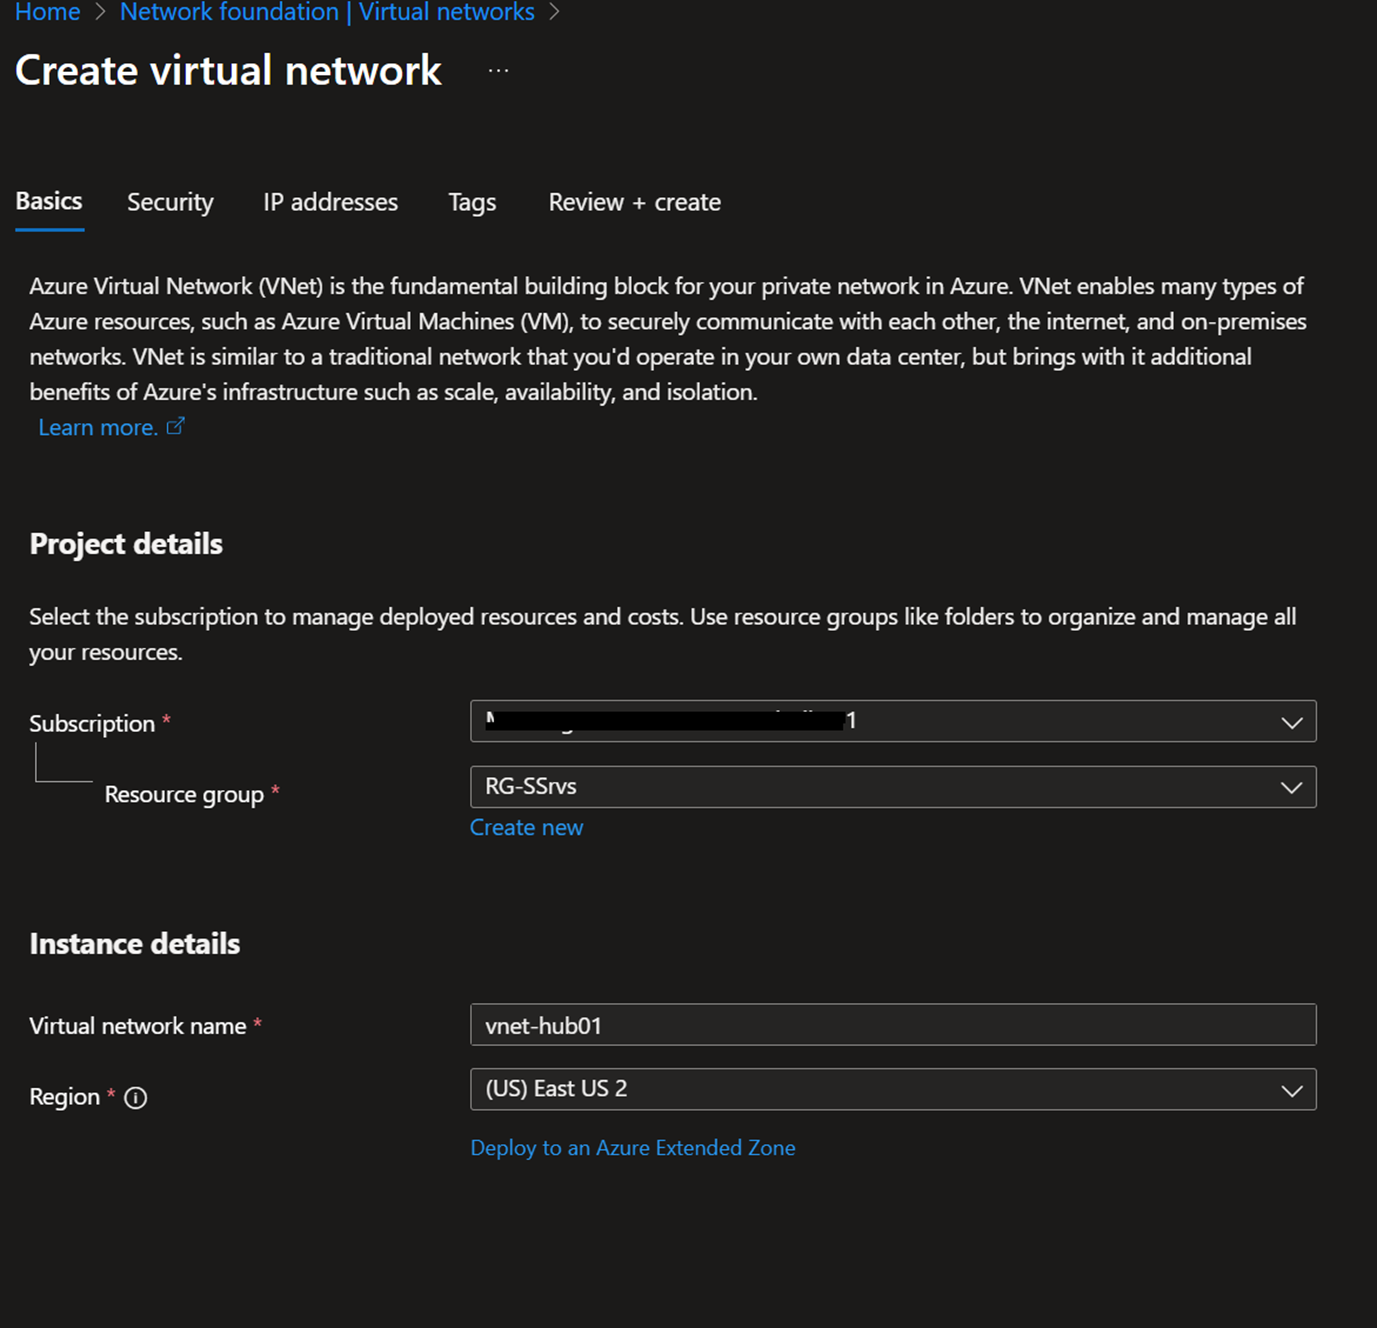The width and height of the screenshot is (1377, 1328).
Task: Go to Network foundation Virtual networks breadcrumb
Action: 327,12
